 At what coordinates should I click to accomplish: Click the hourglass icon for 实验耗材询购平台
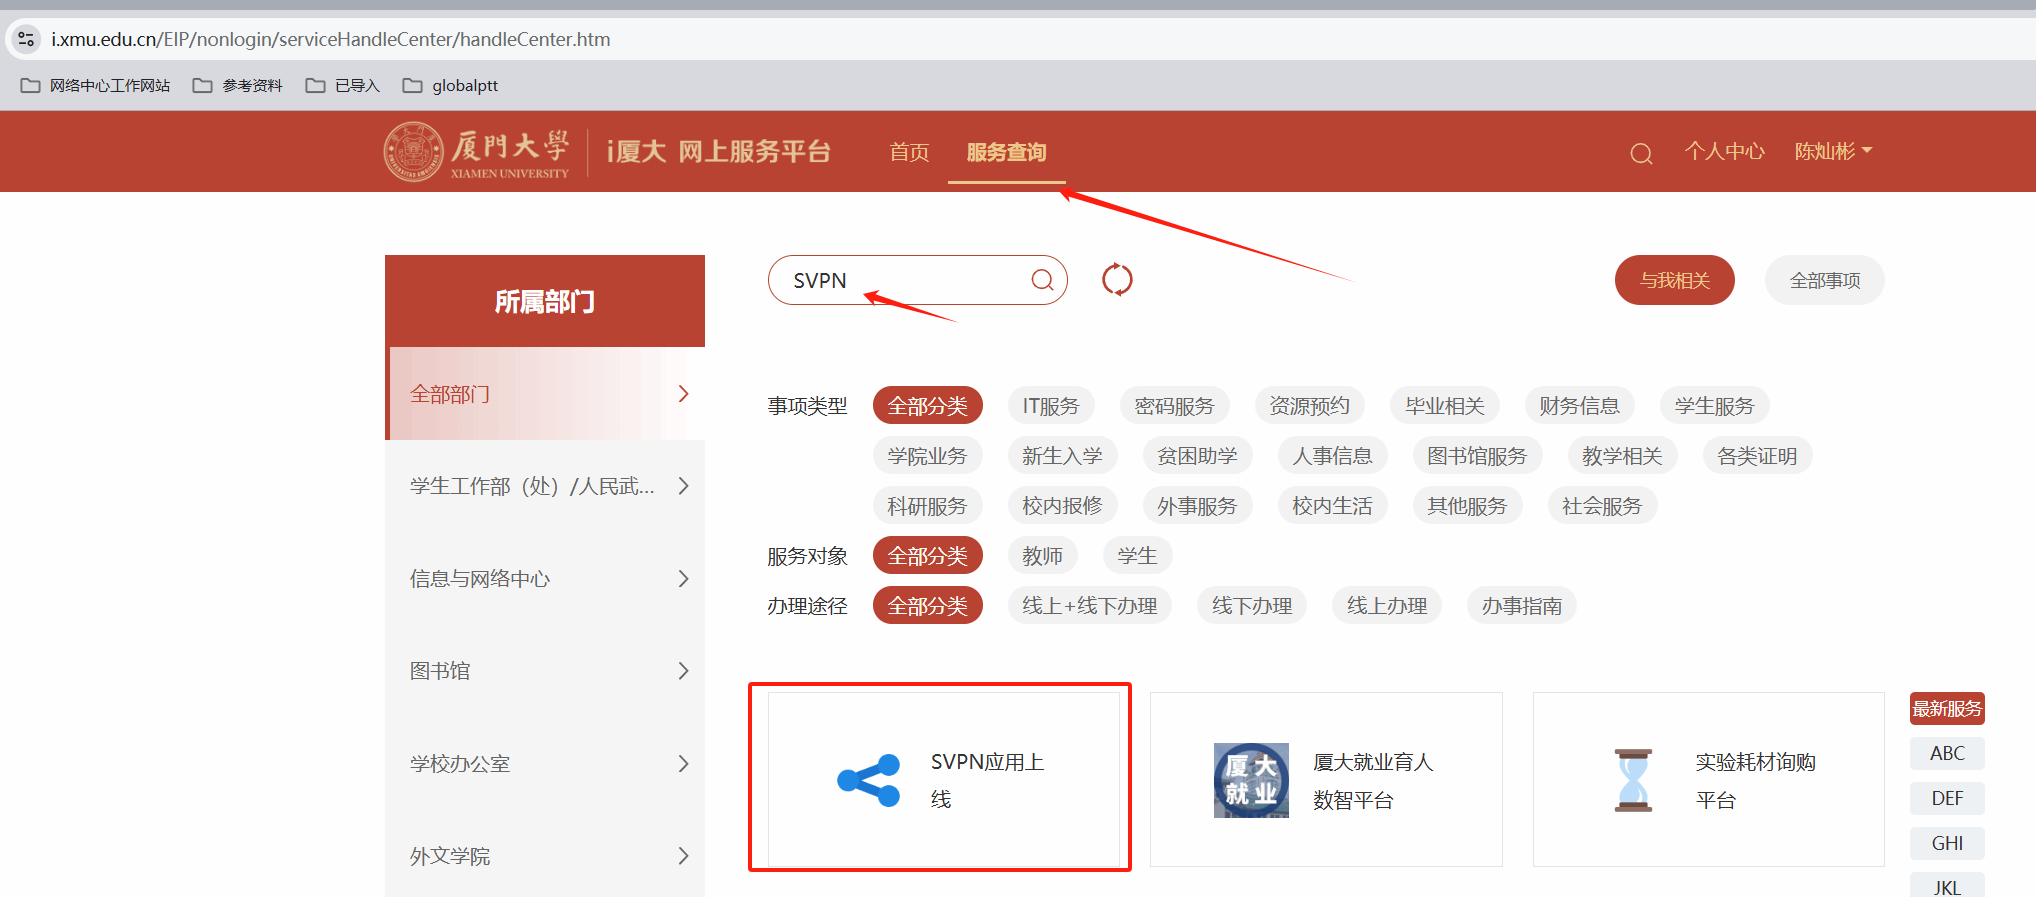[1633, 780]
